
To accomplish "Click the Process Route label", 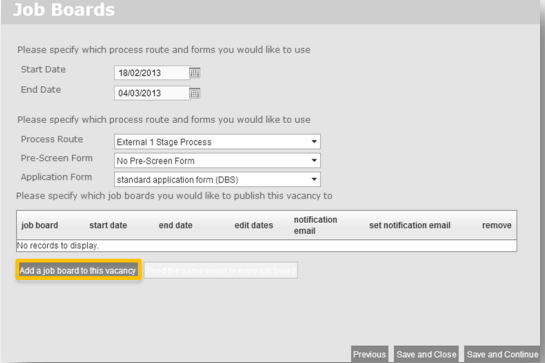I will pyautogui.click(x=52, y=139).
